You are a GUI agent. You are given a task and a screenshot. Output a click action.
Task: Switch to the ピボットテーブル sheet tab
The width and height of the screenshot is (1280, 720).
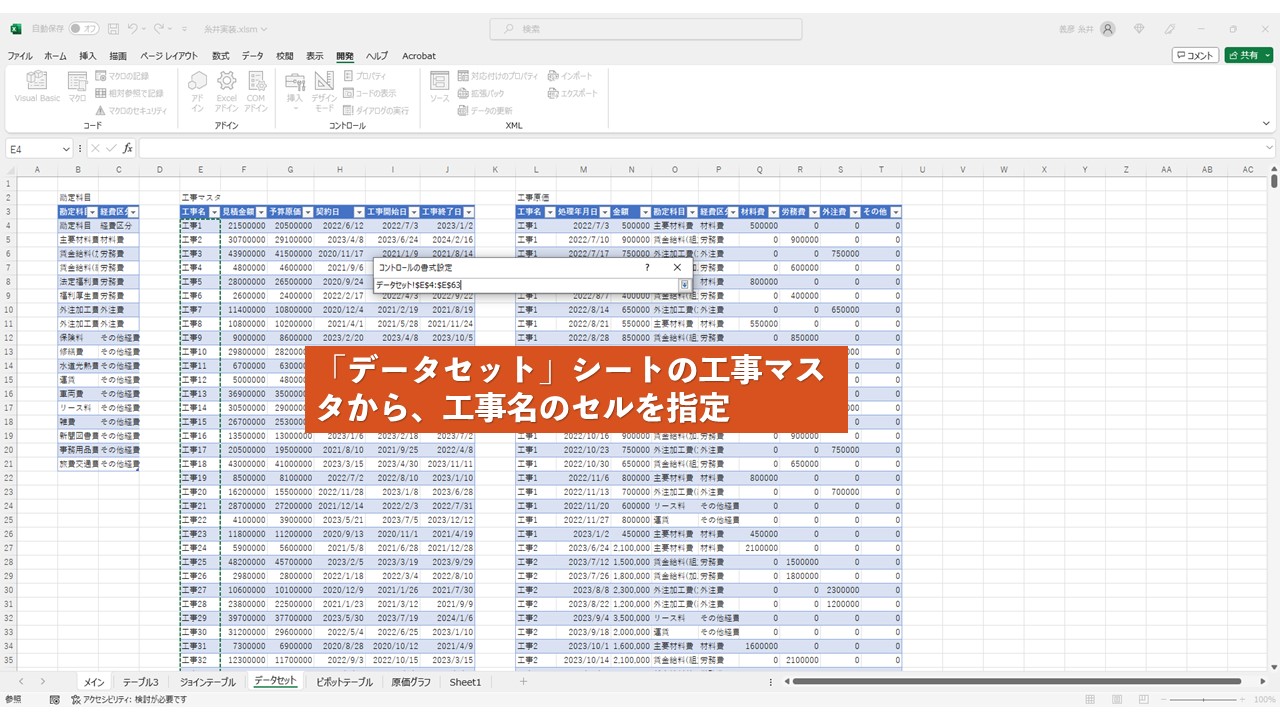[x=344, y=682]
